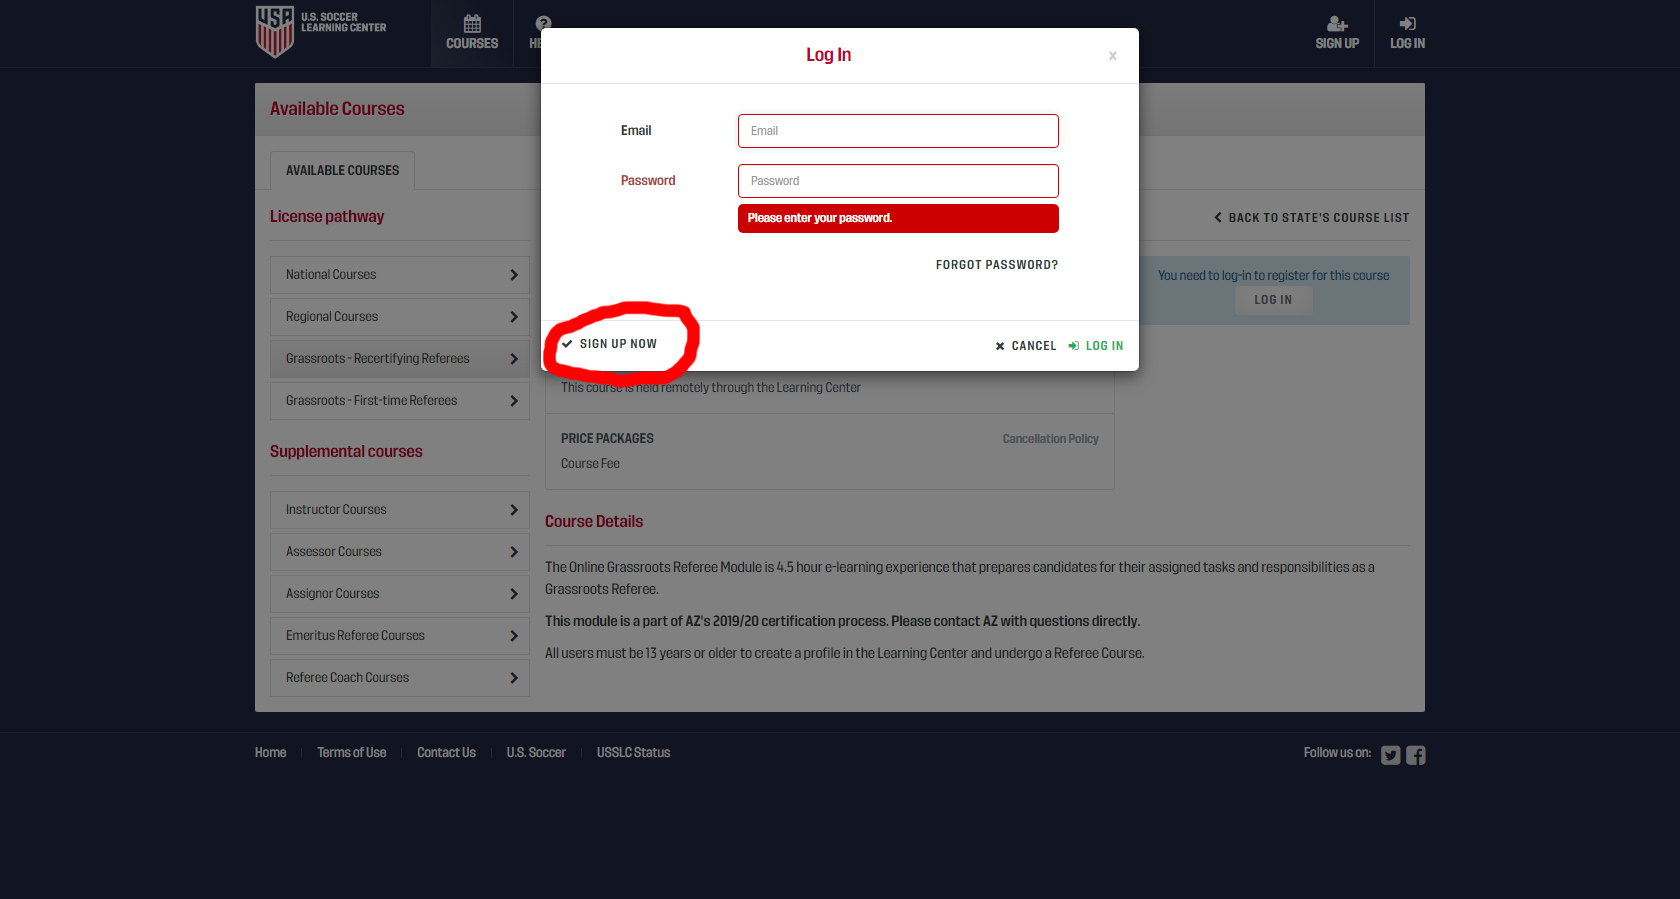This screenshot has height=899, width=1680.
Task: Open the Cancellation Policy link
Action: (1050, 439)
